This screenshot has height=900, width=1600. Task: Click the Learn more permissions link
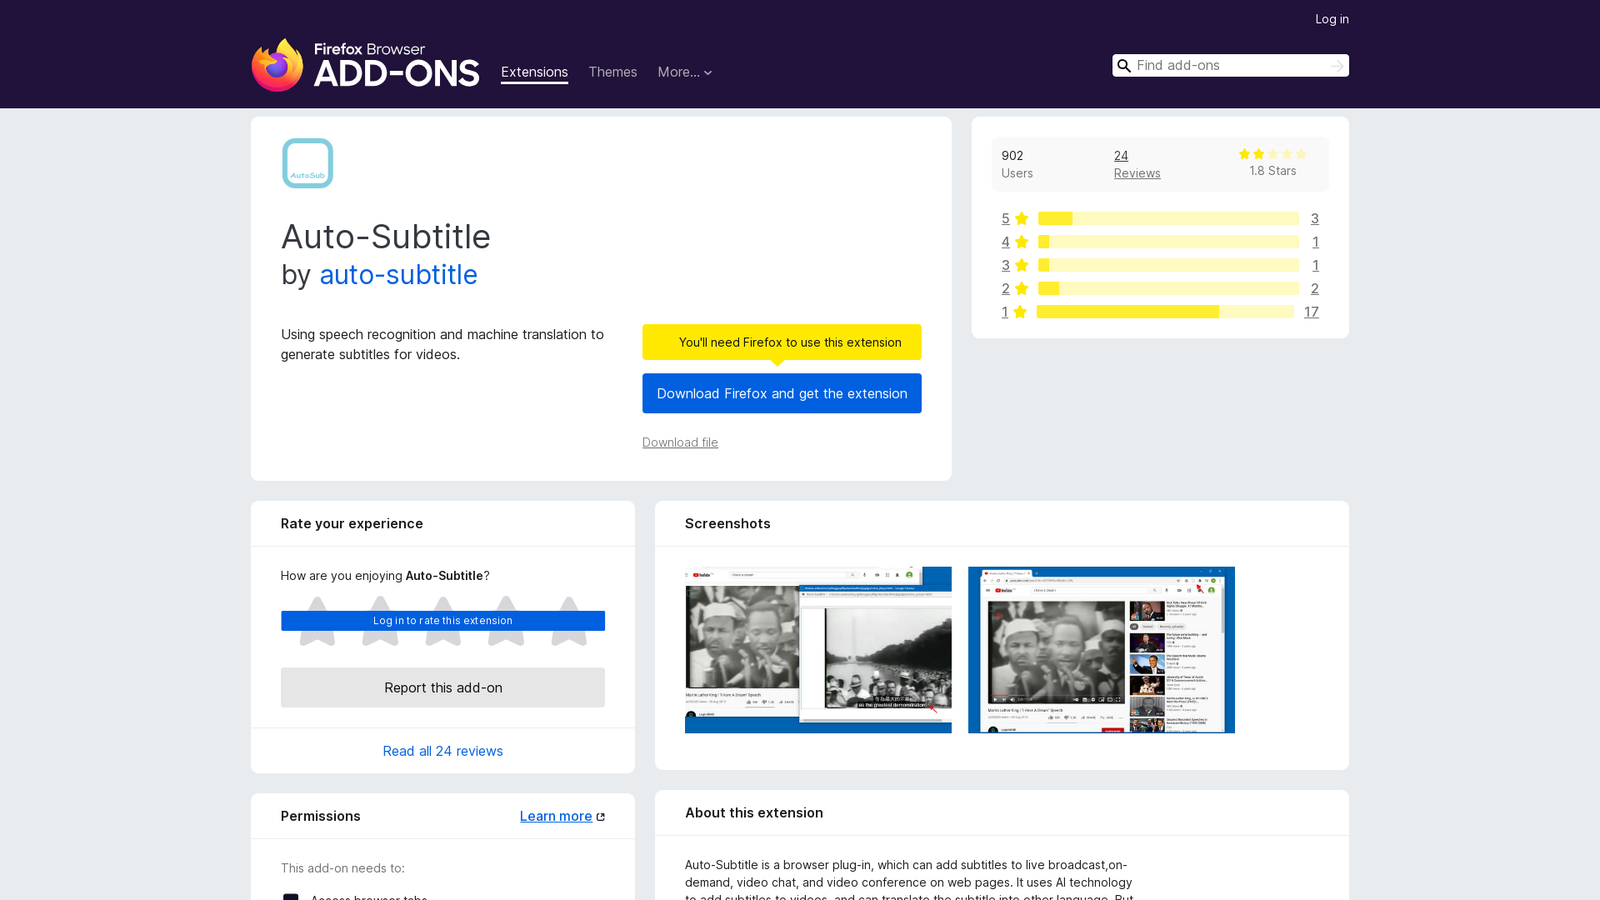click(x=556, y=816)
